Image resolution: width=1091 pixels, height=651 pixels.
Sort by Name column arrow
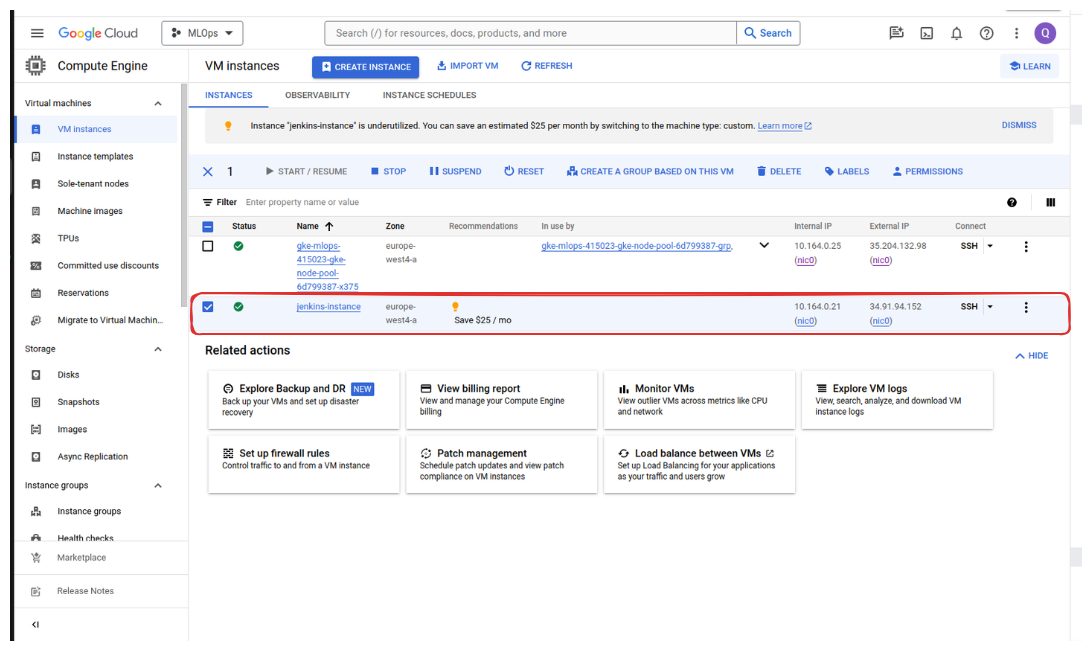click(329, 226)
